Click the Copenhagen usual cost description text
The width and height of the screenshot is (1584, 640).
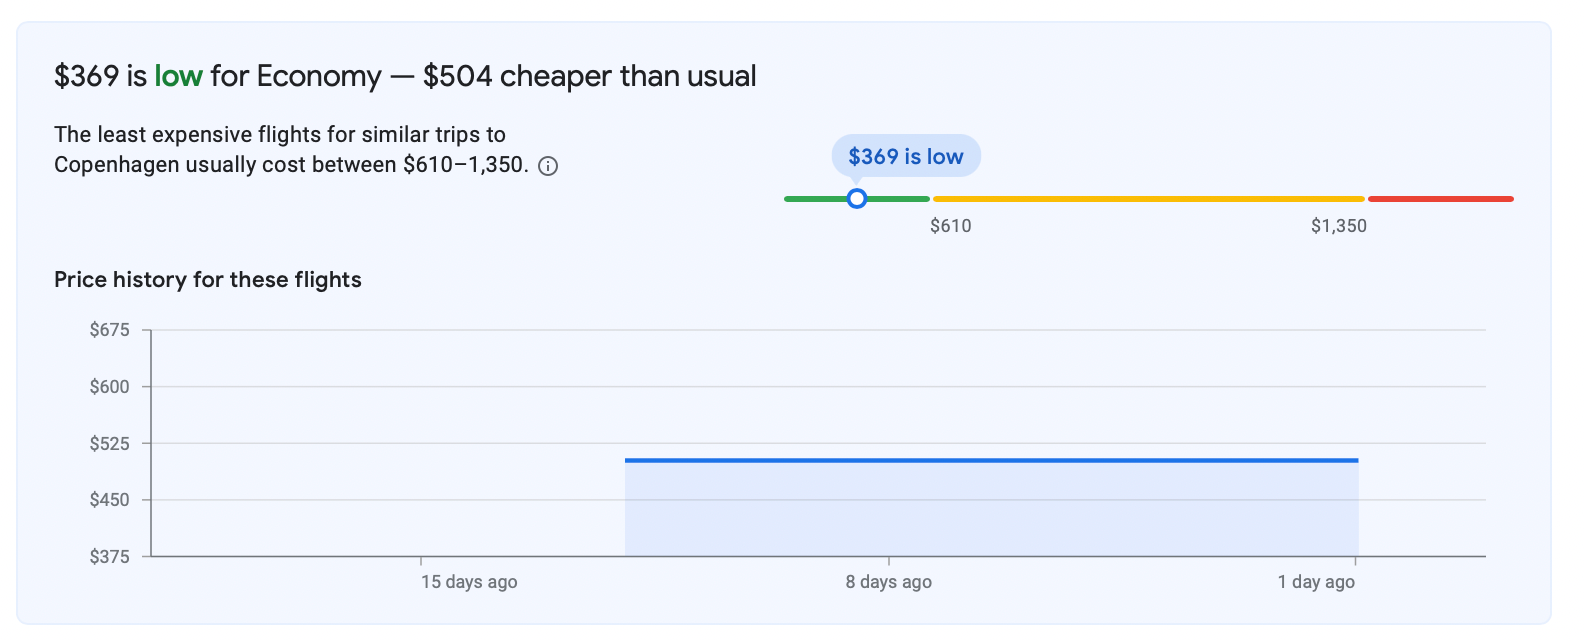coord(290,150)
